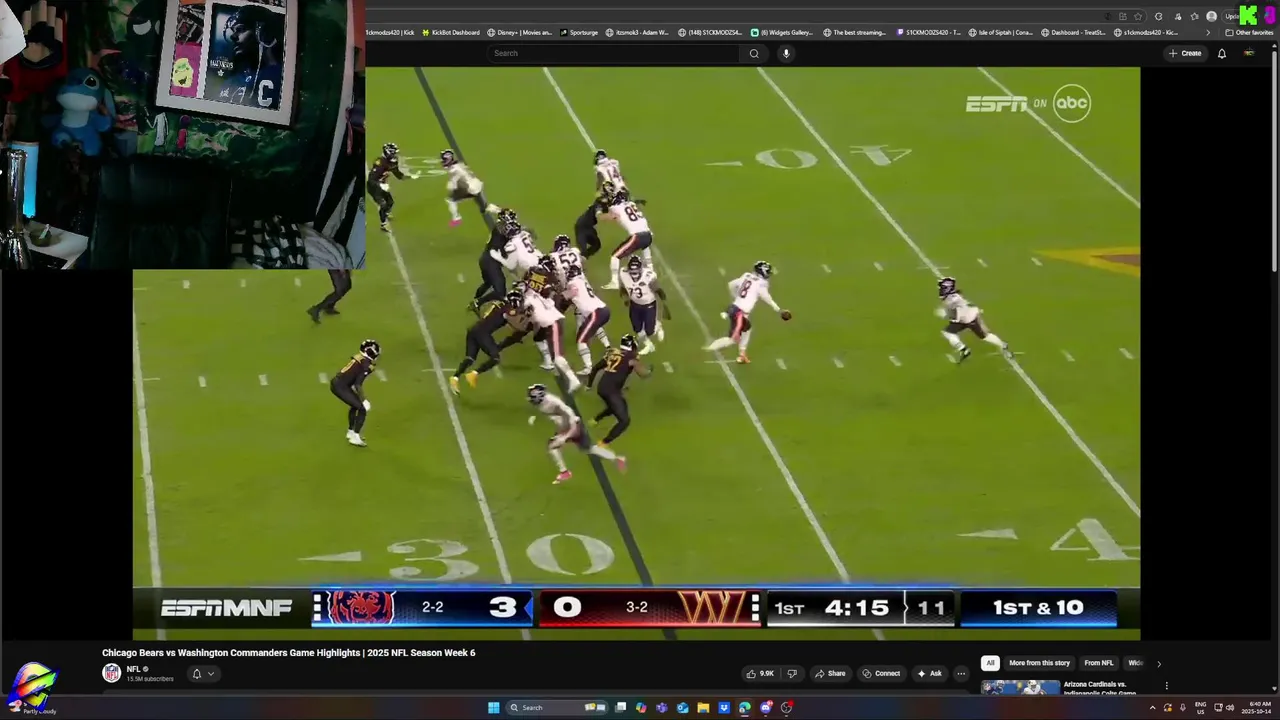Click the Create button
Image resolution: width=1280 pixels, height=720 pixels.
pyautogui.click(x=1185, y=53)
